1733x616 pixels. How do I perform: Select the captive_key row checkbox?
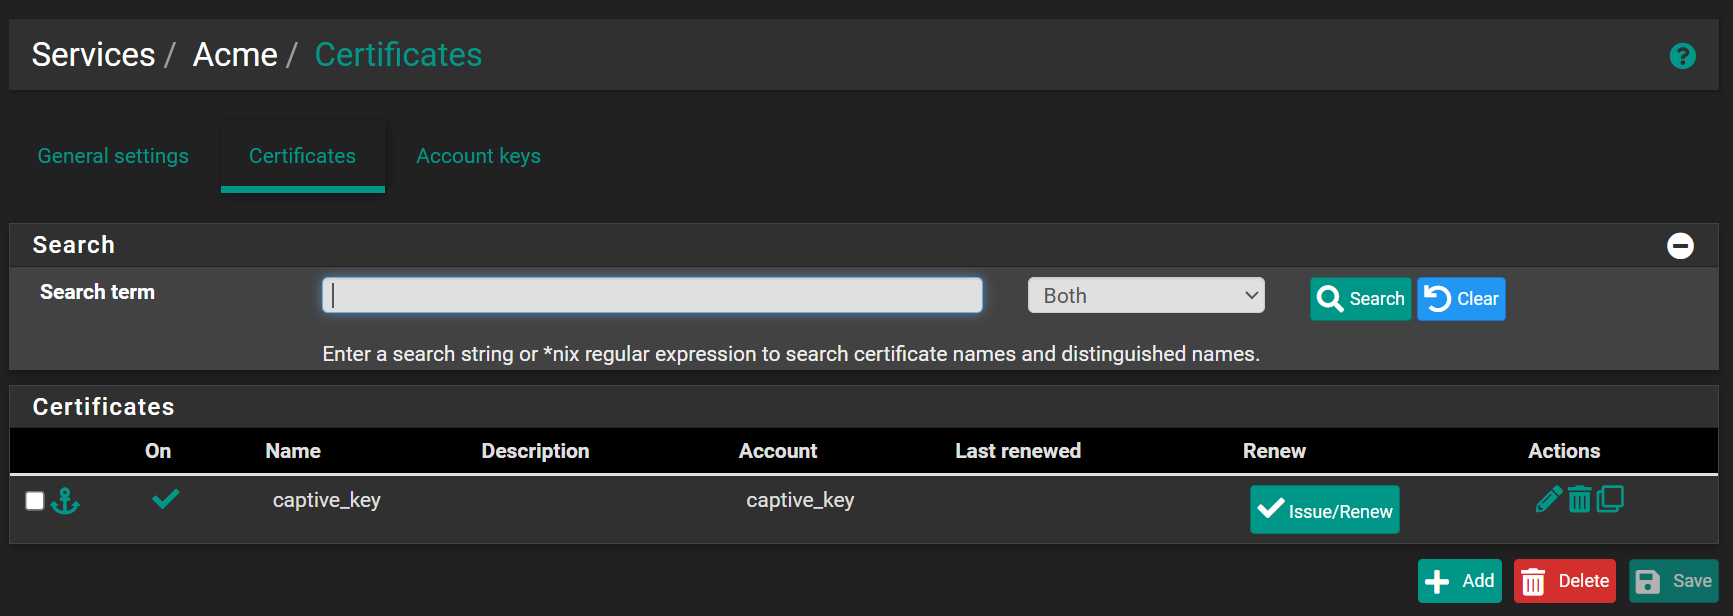pos(35,501)
